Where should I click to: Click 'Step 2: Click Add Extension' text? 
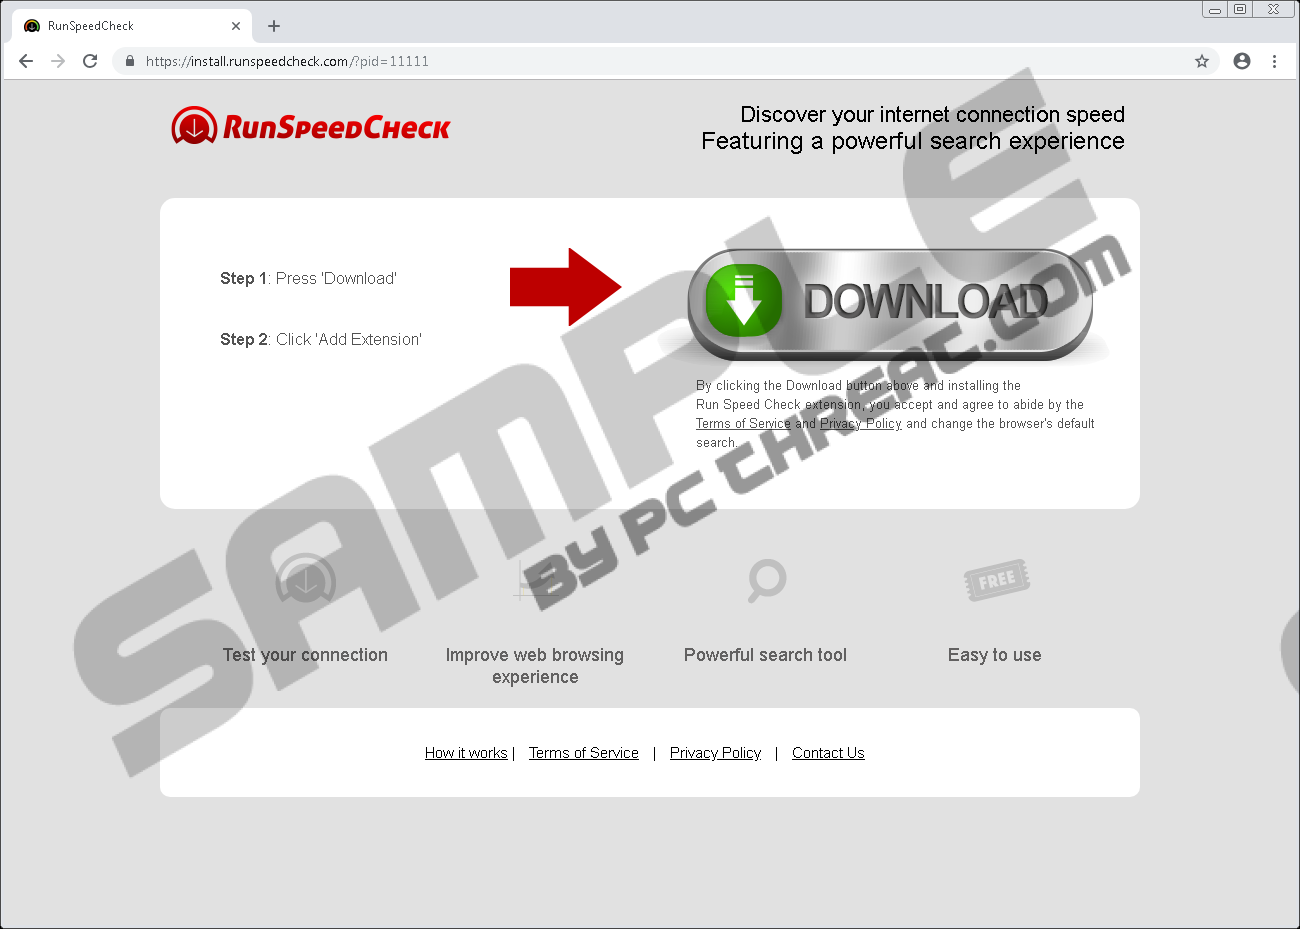[321, 340]
